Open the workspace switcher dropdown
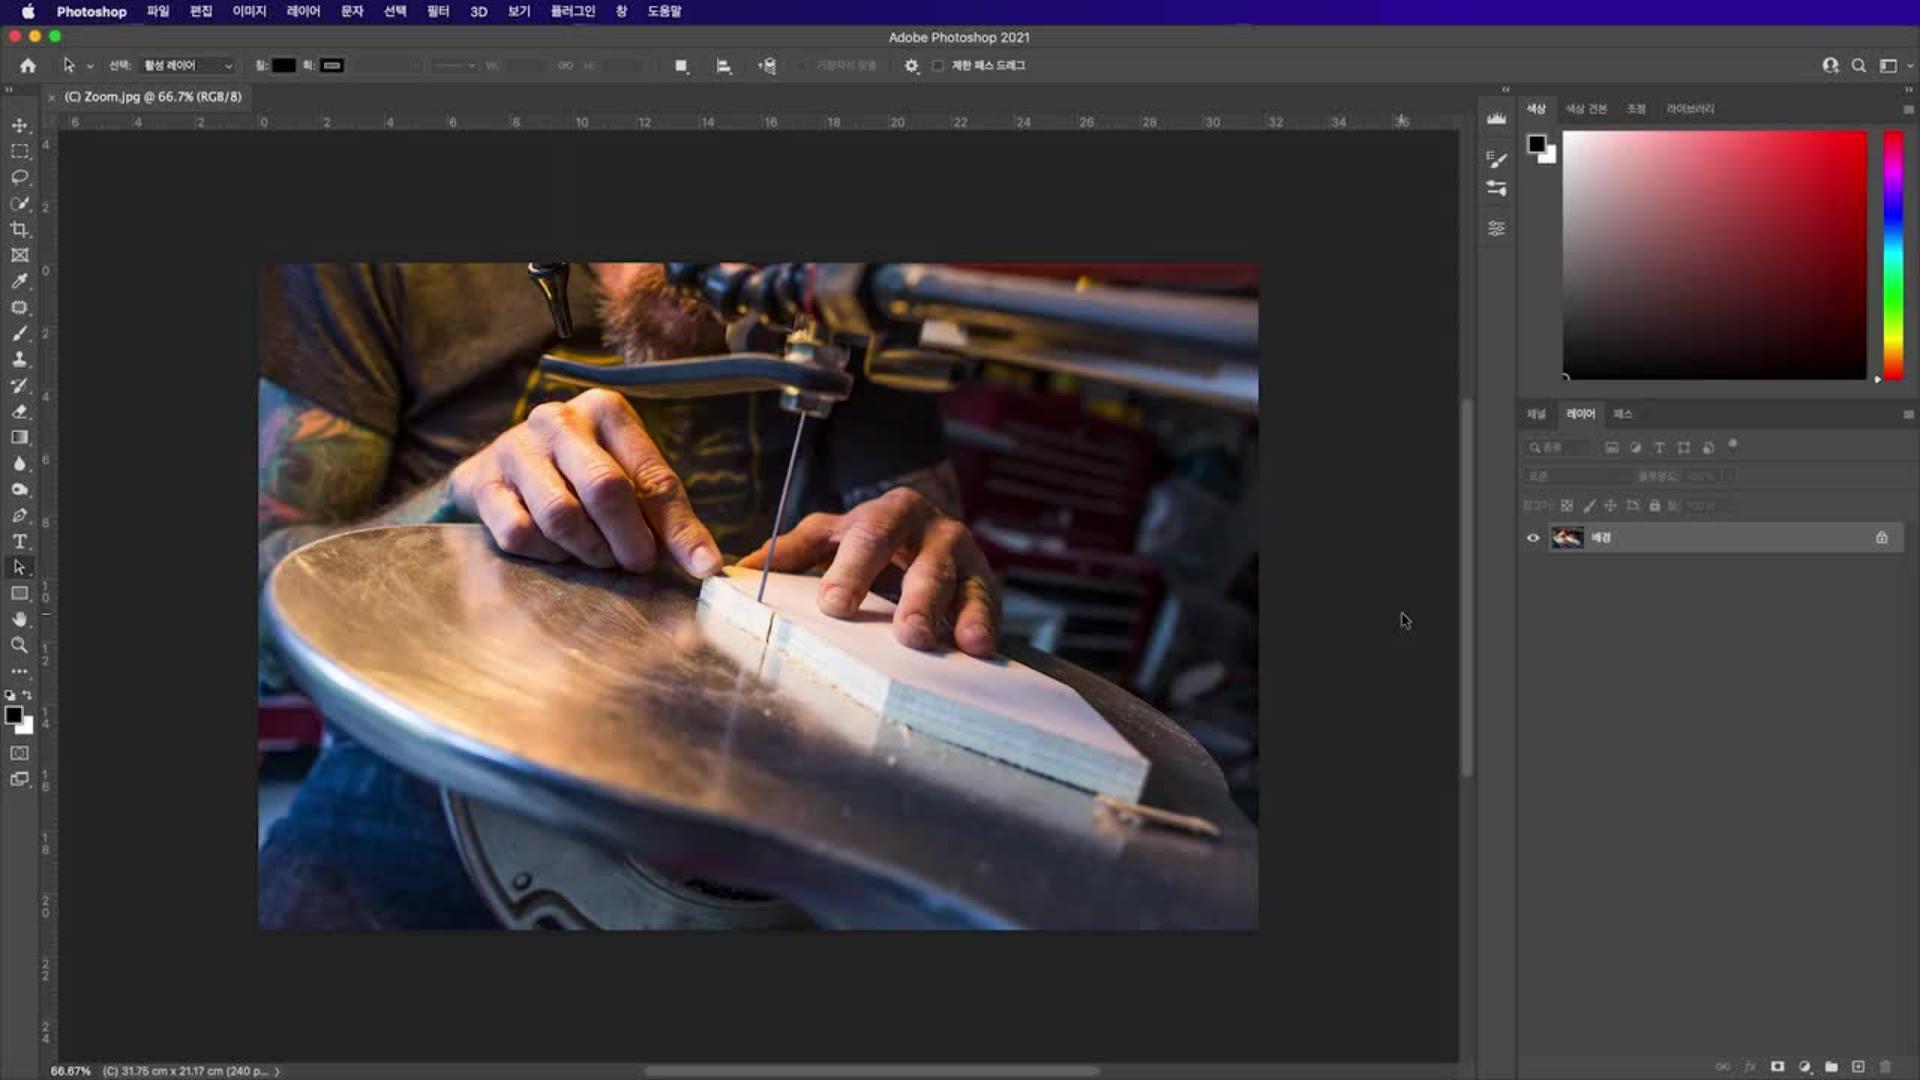This screenshot has height=1080, width=1920. click(1893, 66)
